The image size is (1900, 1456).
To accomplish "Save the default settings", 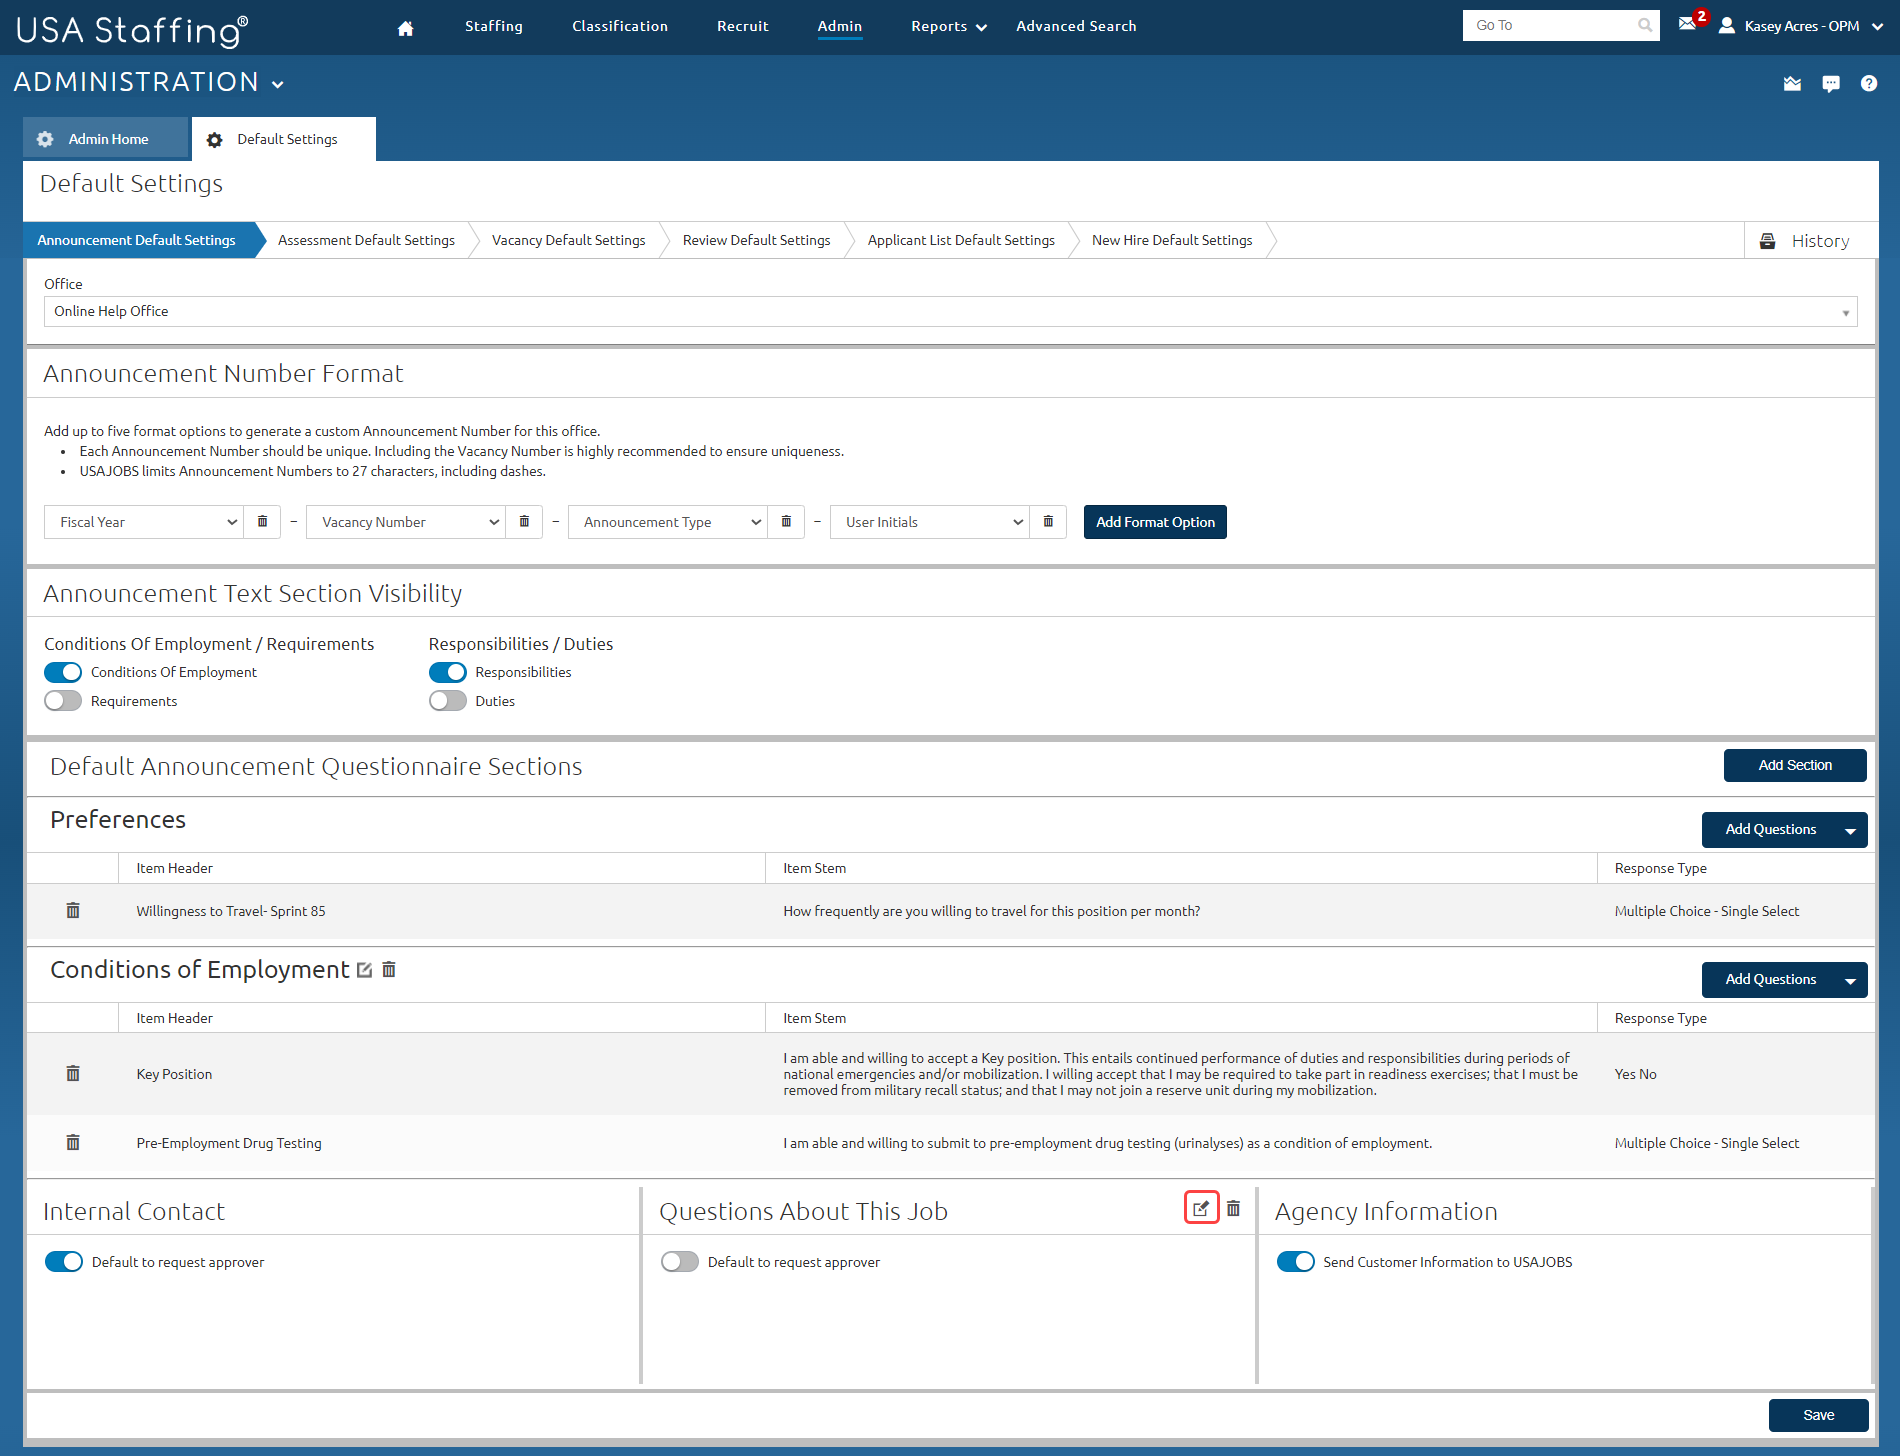I will click(1818, 1415).
